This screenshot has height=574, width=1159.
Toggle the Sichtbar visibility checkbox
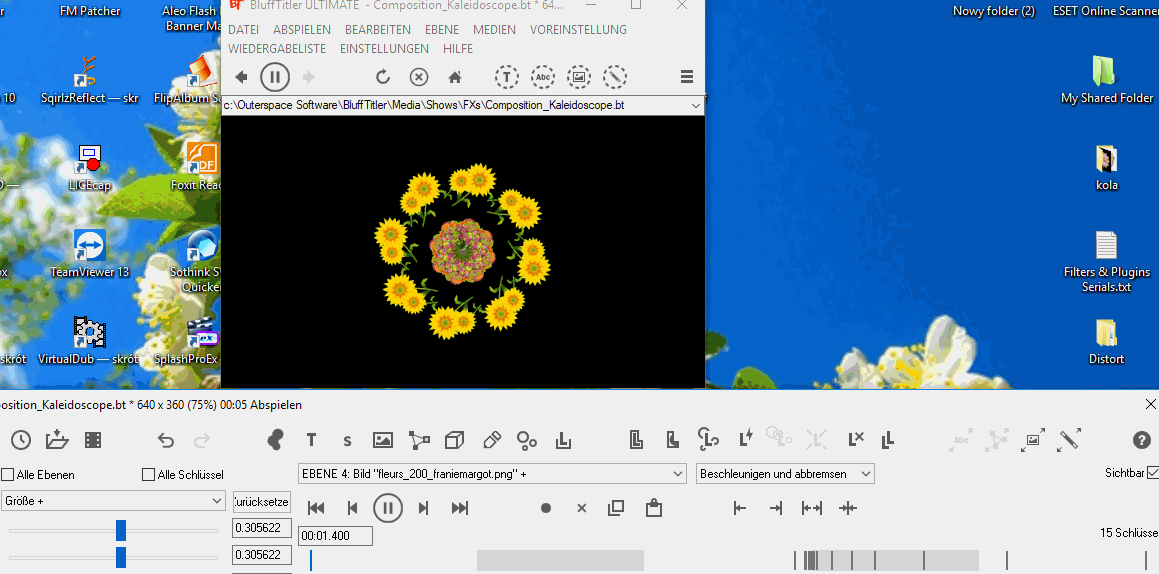pos(1153,473)
